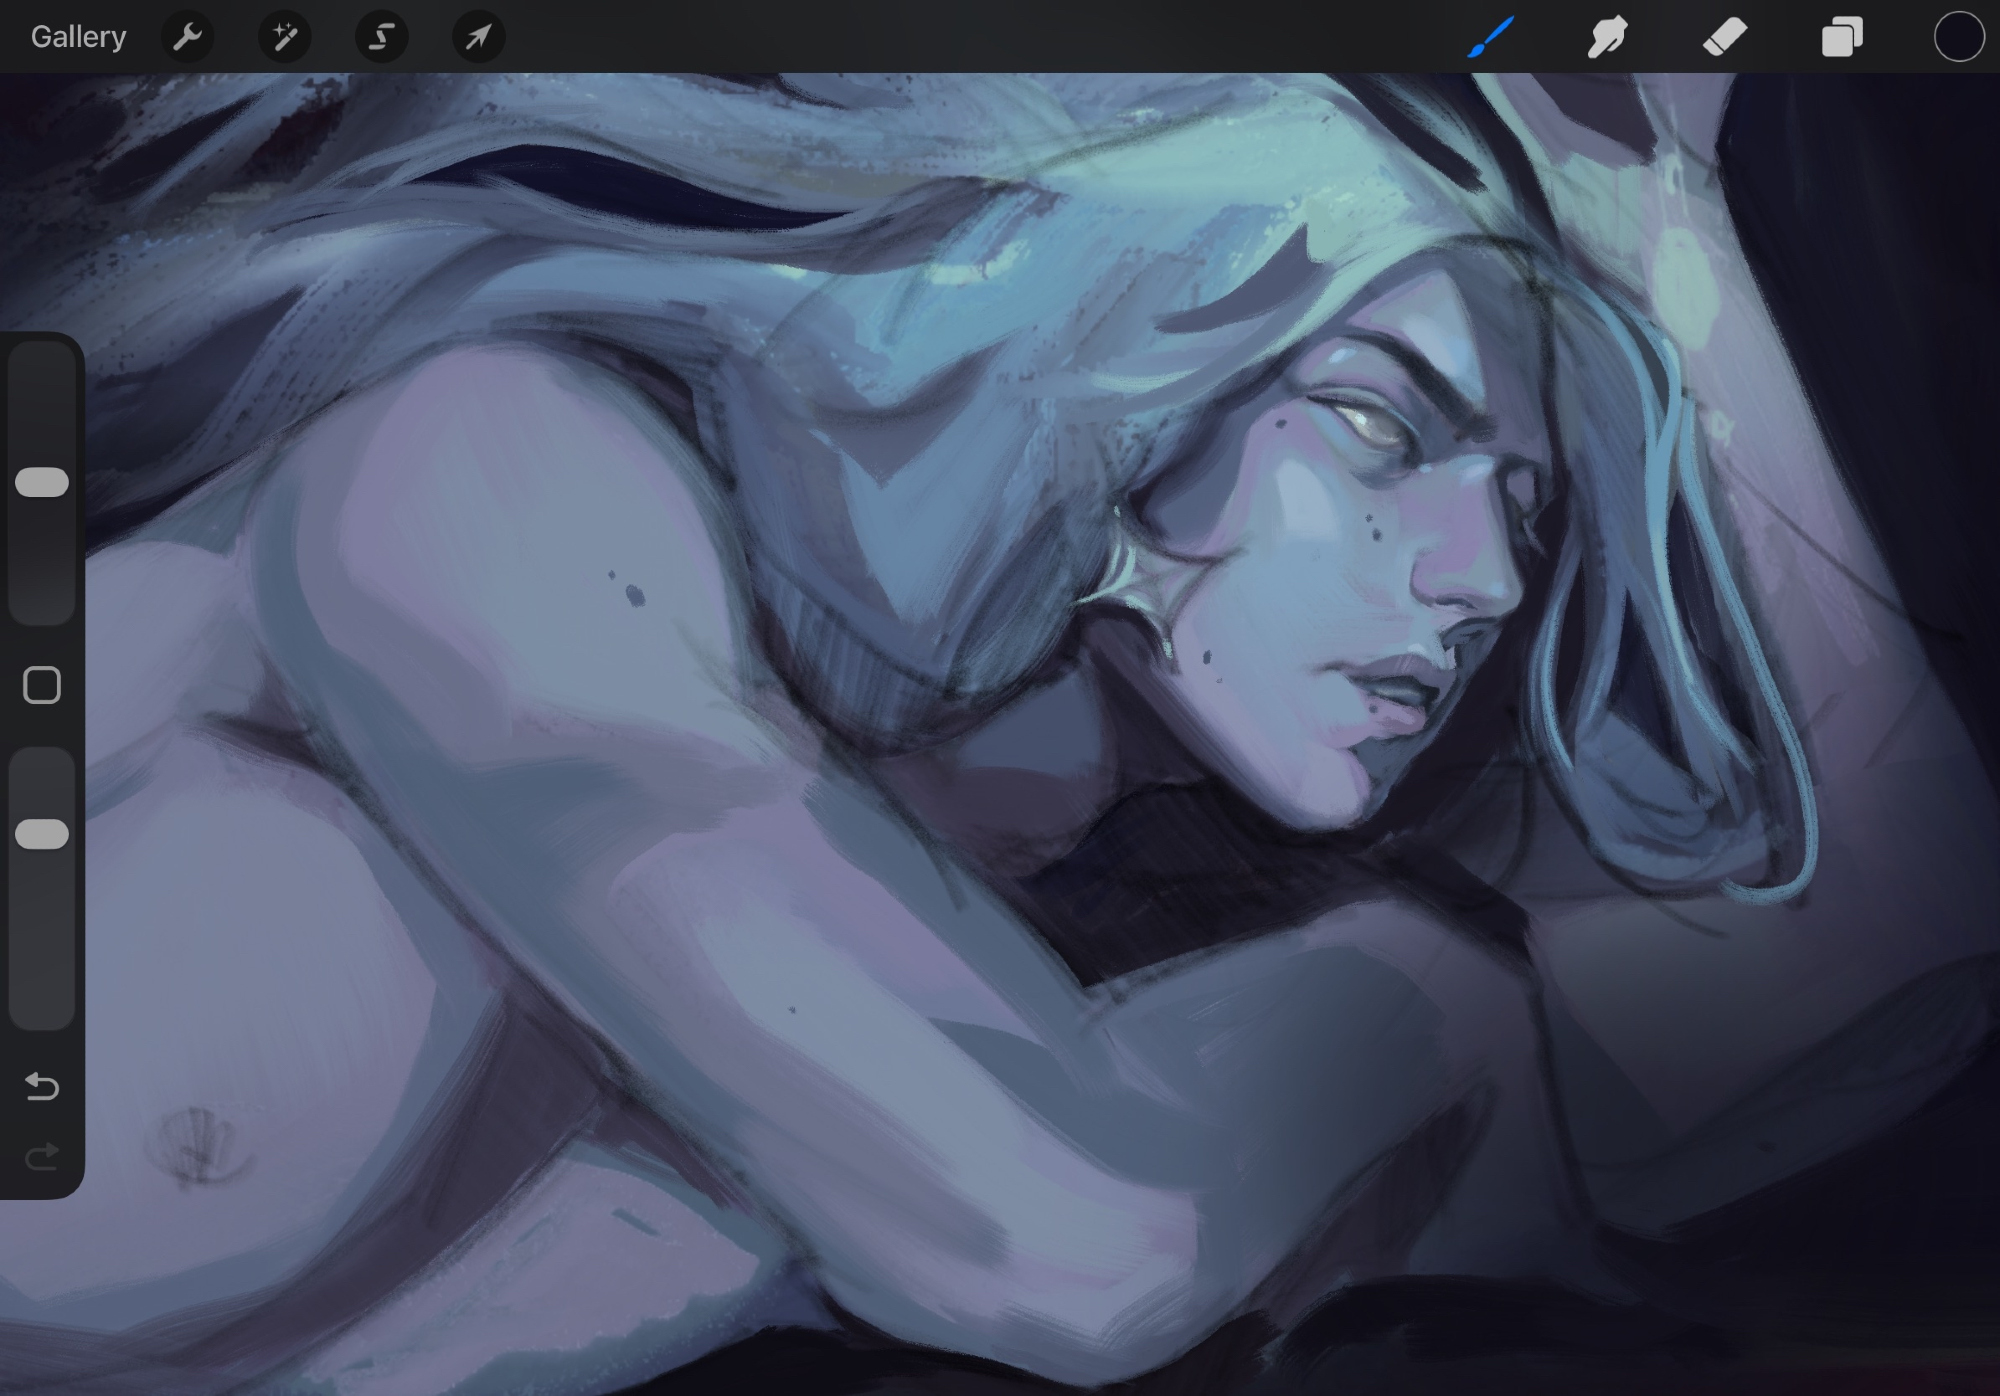Select the Eraser tool
The width and height of the screenshot is (2000, 1396).
[1724, 37]
